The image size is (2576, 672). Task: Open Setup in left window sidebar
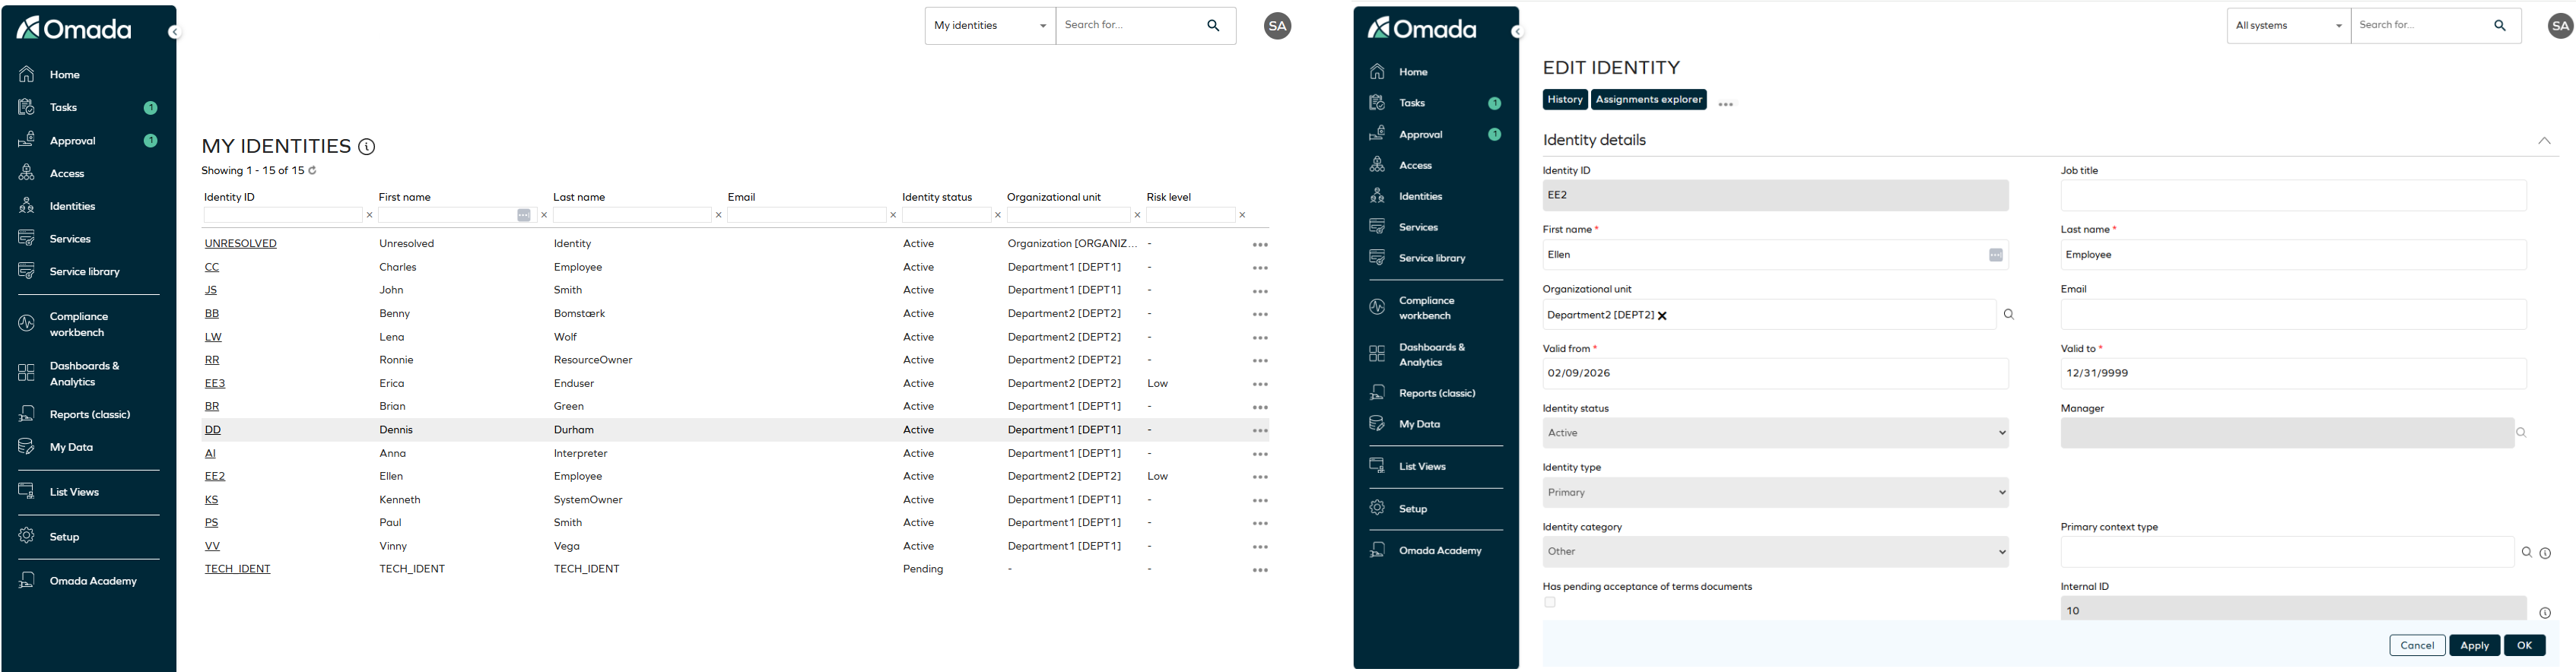64,537
